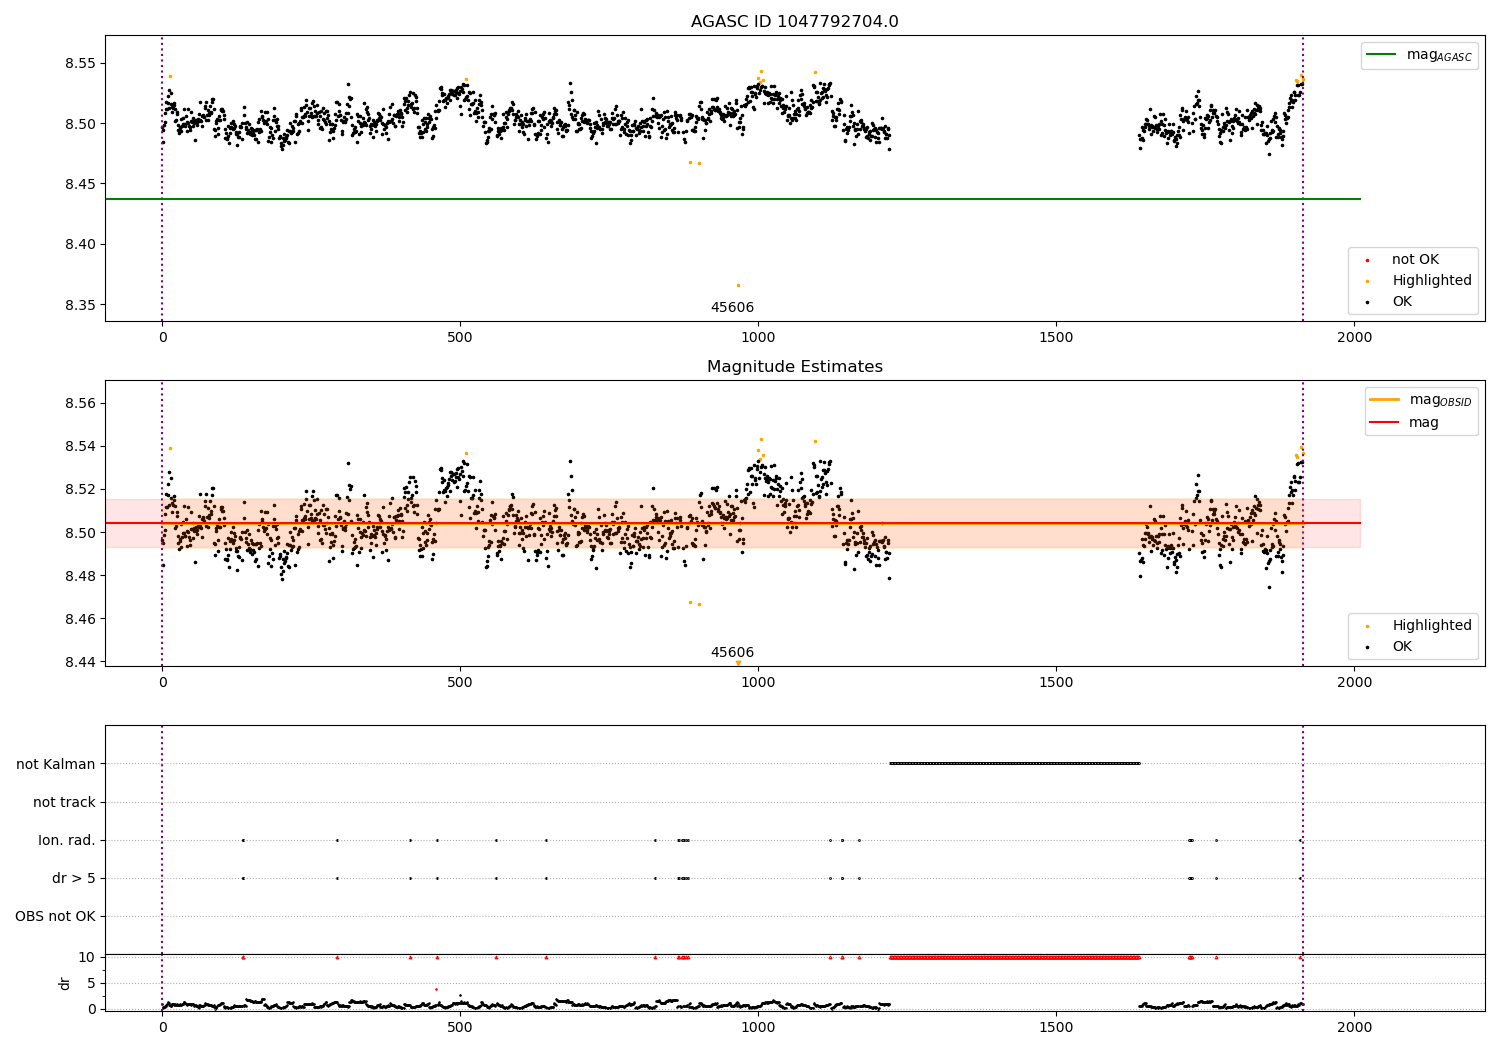Image resolution: width=1500 pixels, height=1050 pixels.
Task: Click the 8.35 tick label in top plot
Action: (x=79, y=305)
